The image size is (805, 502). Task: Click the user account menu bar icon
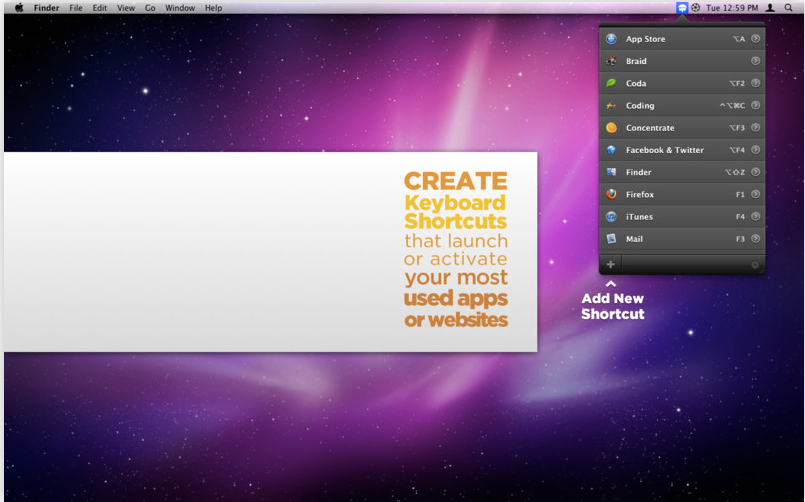770,8
